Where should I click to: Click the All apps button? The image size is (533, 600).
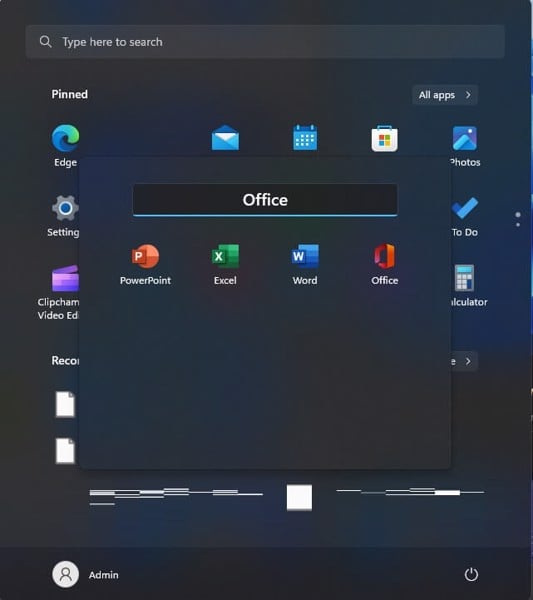(445, 95)
